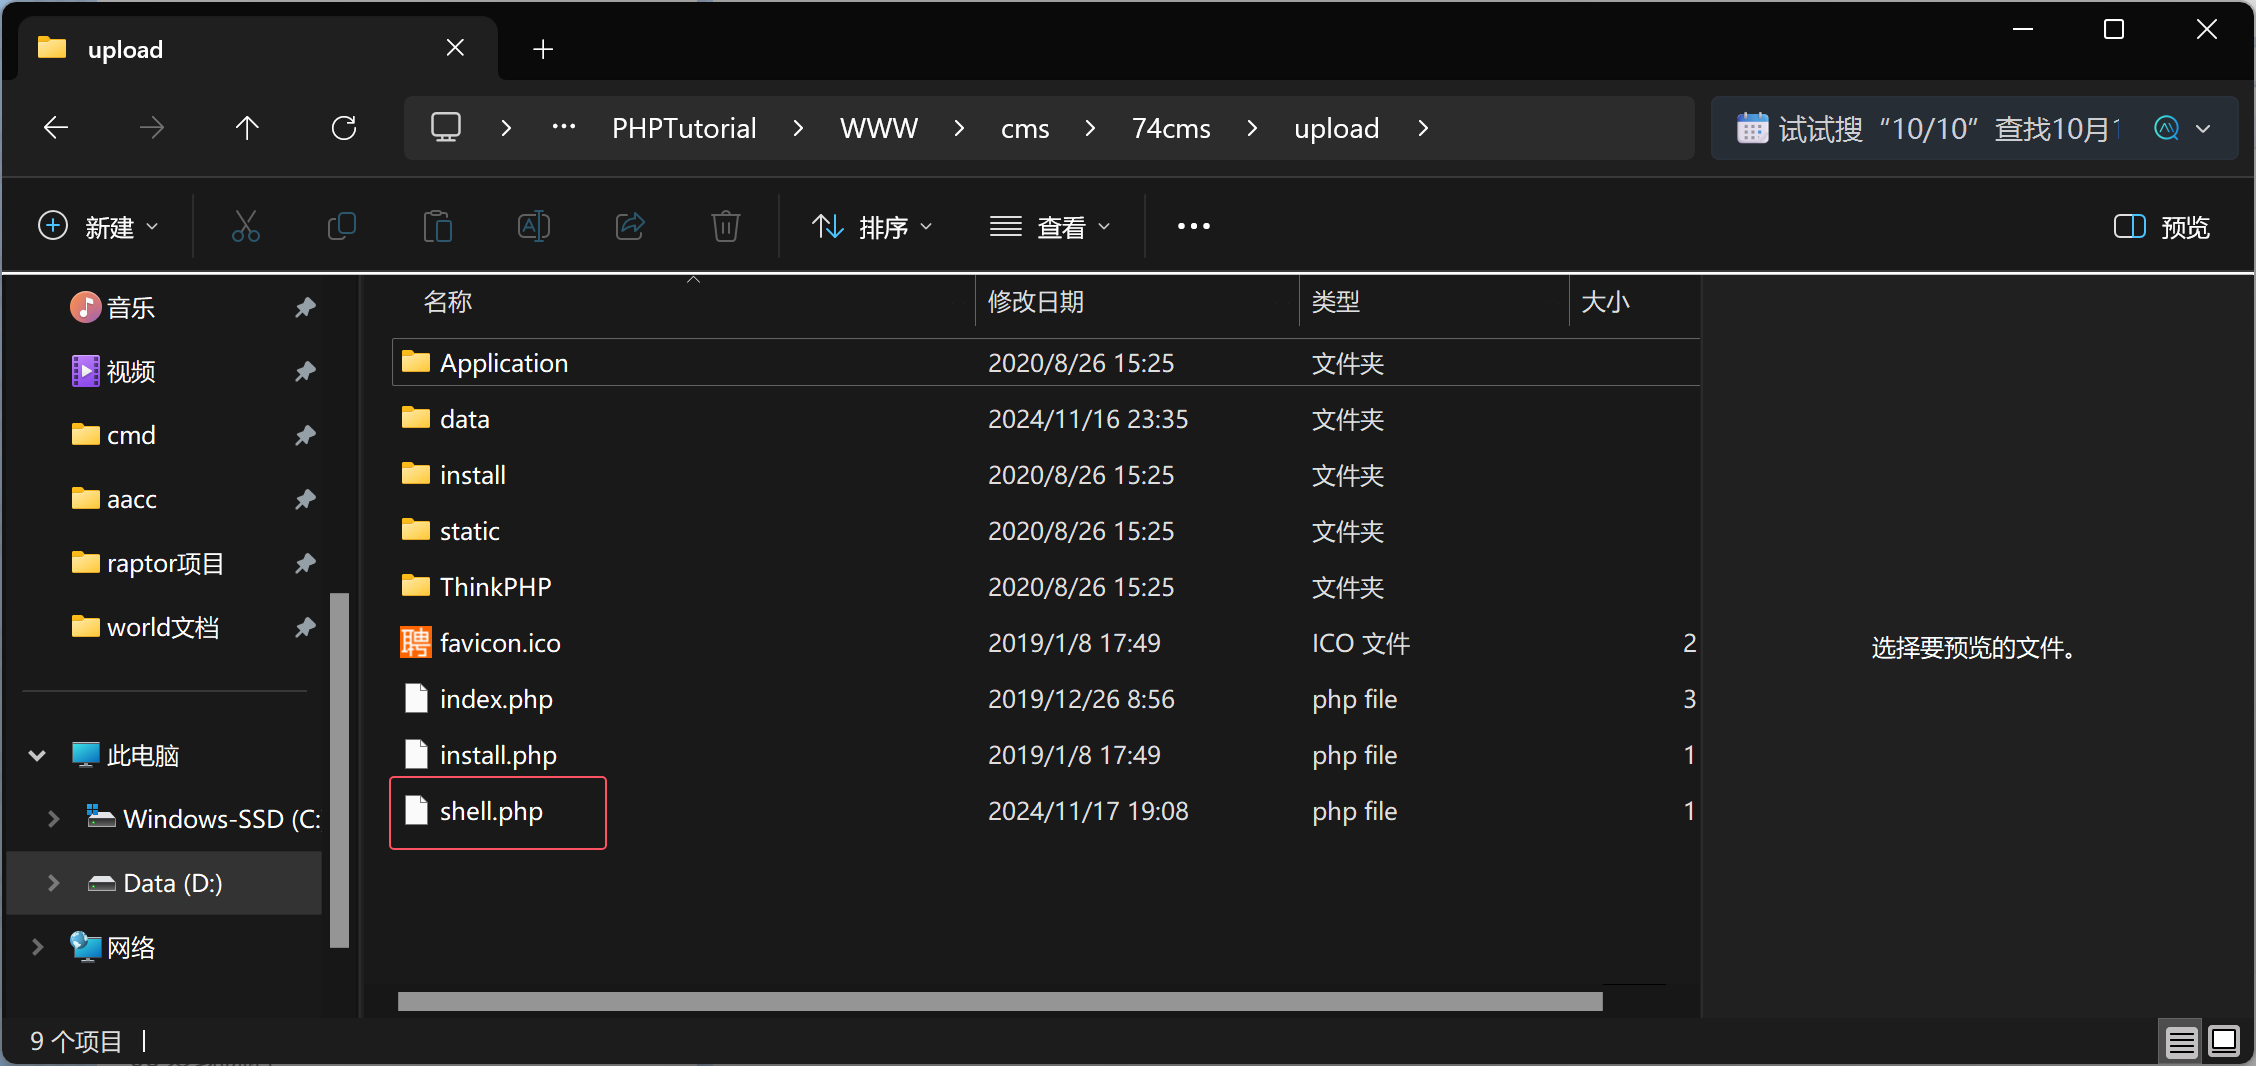Click the Copilot search icon
Viewport: 2256px width, 1066px height.
pos(2167,128)
